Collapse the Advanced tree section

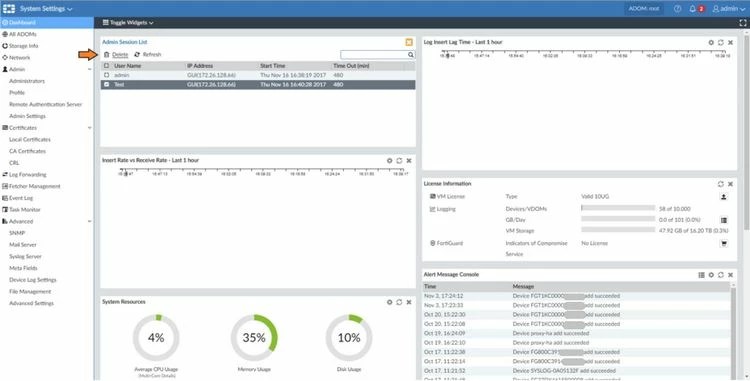pos(89,221)
